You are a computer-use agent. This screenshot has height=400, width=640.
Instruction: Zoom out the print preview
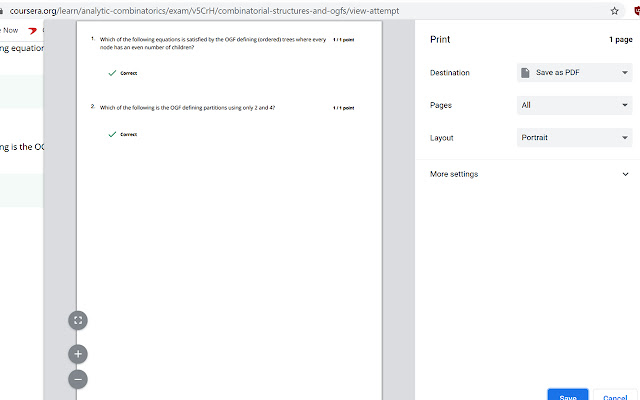coord(78,379)
